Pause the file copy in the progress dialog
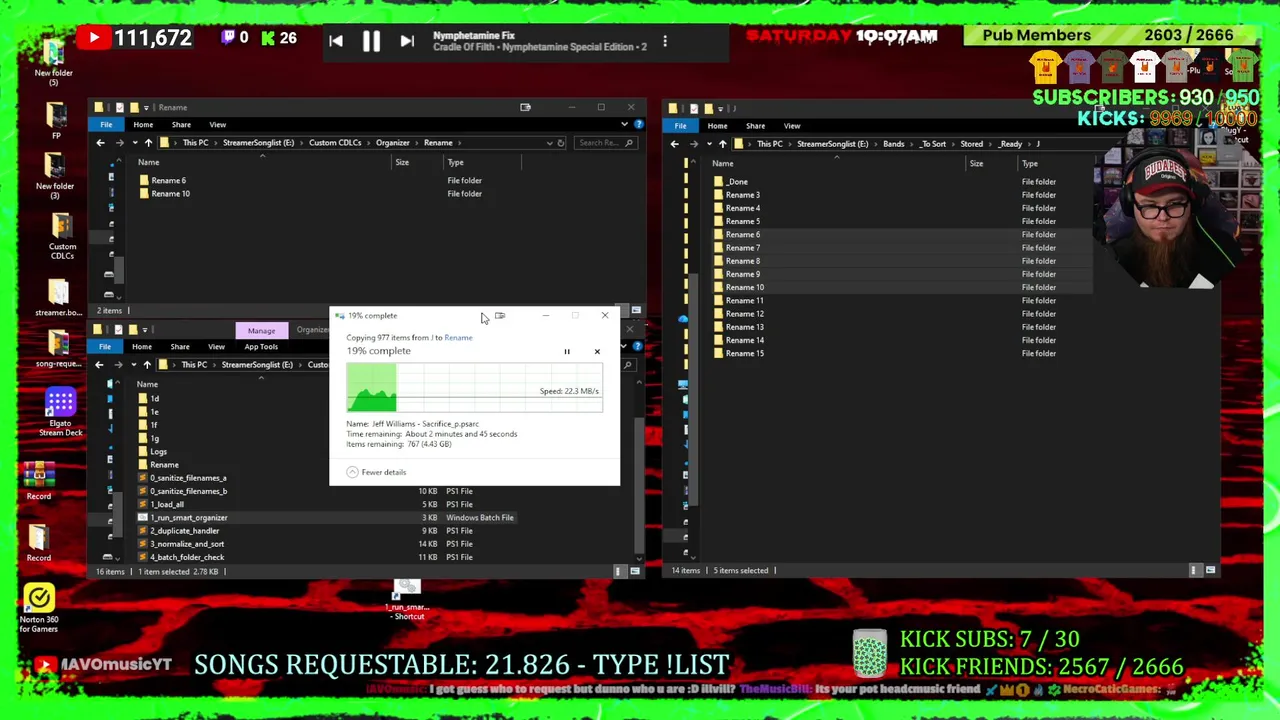This screenshot has height=720, width=1280. 567,352
